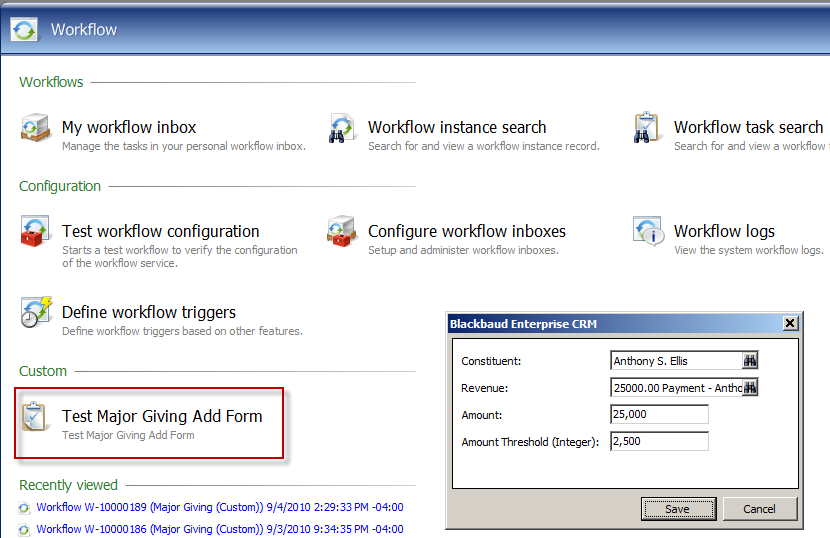Image resolution: width=830 pixels, height=538 pixels.
Task: Click the Workflow logs info icon
Action: (648, 230)
